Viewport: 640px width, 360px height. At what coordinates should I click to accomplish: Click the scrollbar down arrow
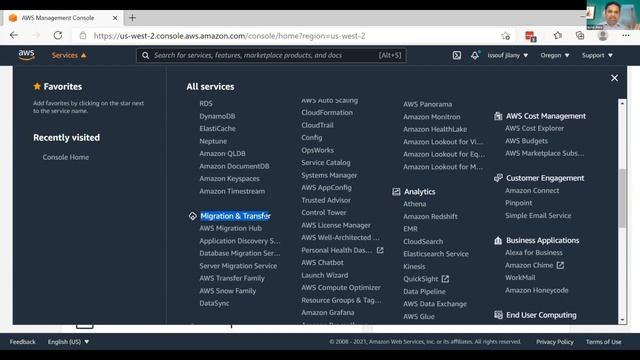click(622, 320)
